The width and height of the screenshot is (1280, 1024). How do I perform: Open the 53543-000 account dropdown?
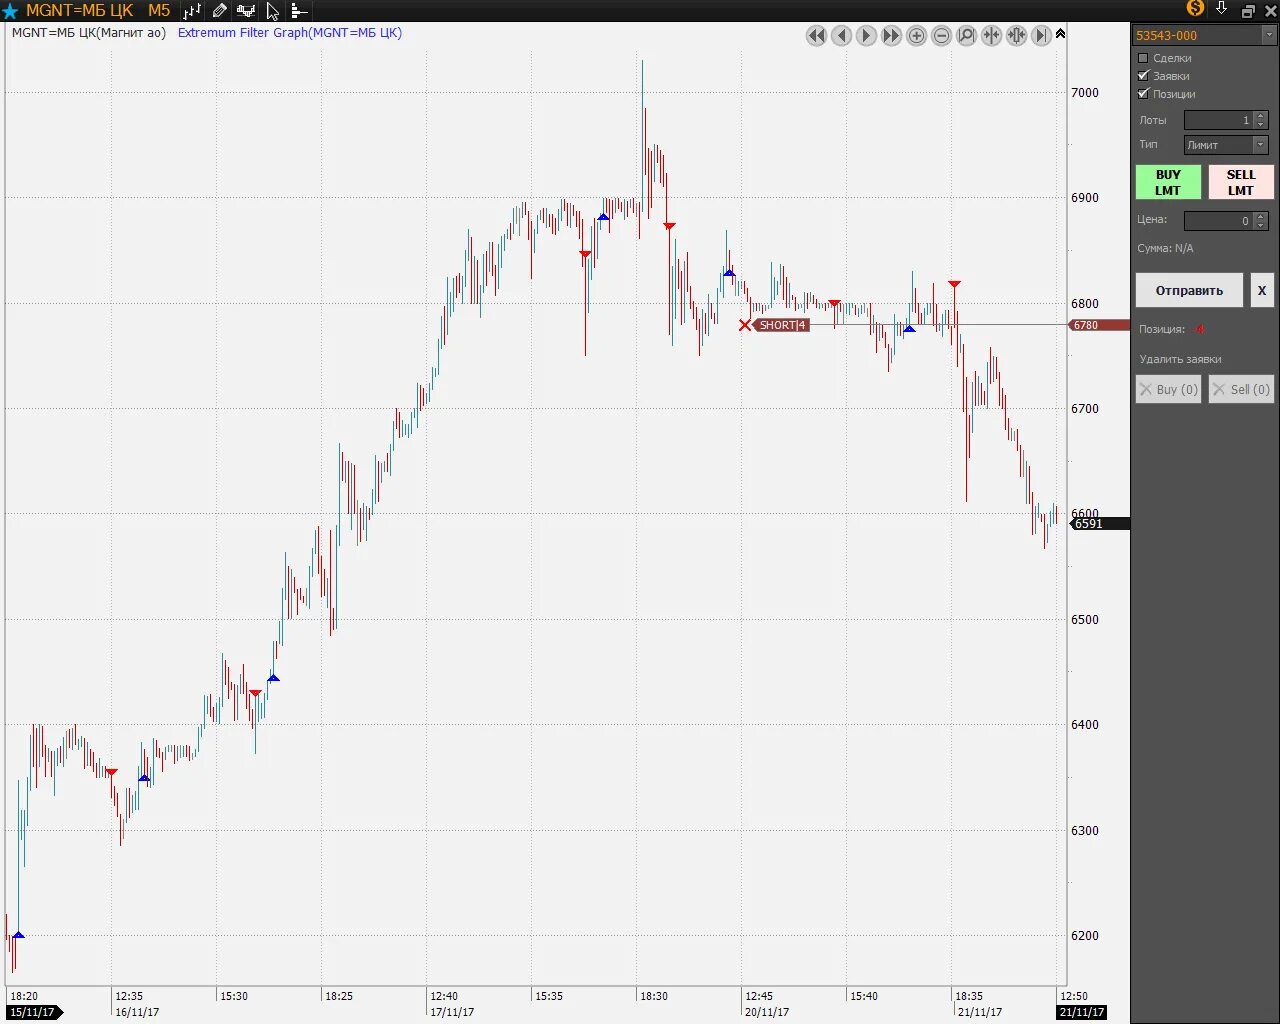[x=1205, y=35]
